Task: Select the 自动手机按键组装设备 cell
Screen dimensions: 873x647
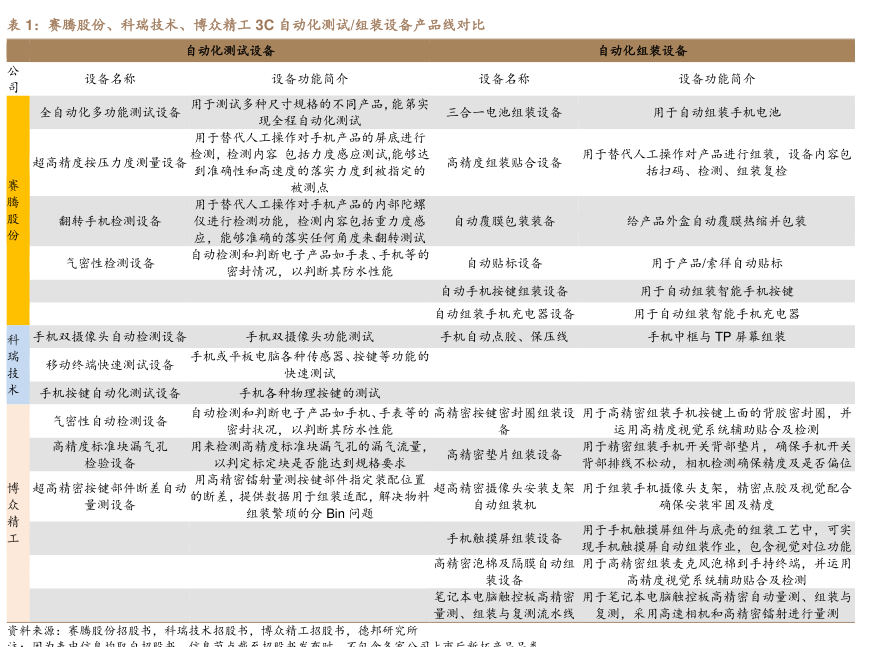Action: pos(504,291)
